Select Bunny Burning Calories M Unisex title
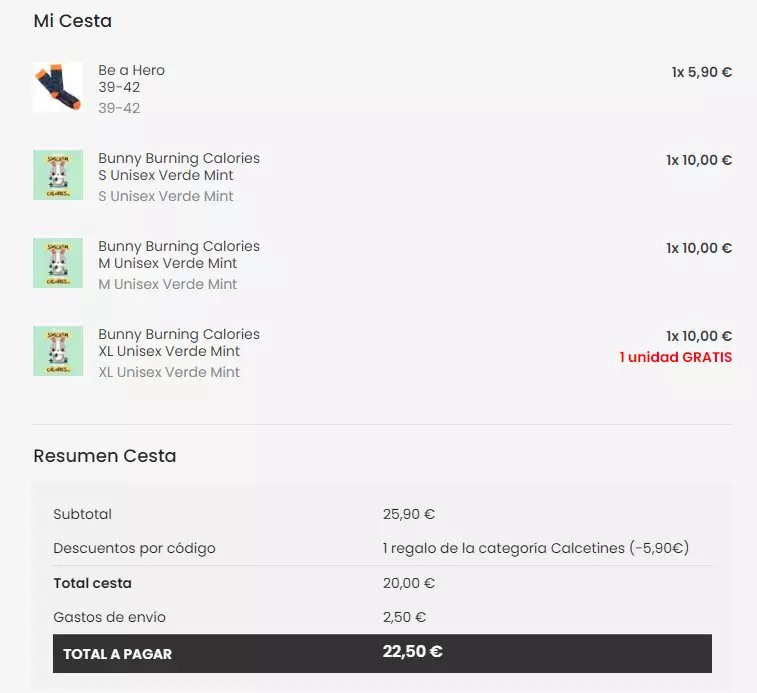This screenshot has width=757, height=693. click(179, 255)
